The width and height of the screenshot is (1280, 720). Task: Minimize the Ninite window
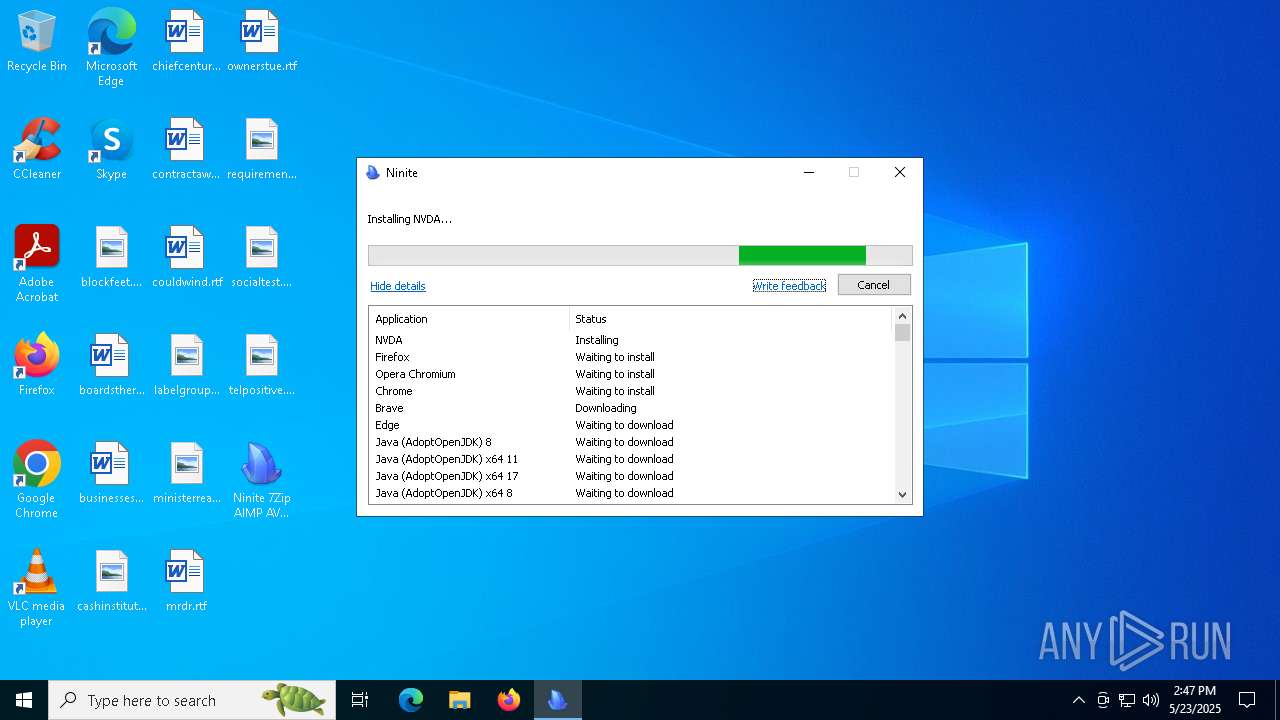pyautogui.click(x=809, y=173)
